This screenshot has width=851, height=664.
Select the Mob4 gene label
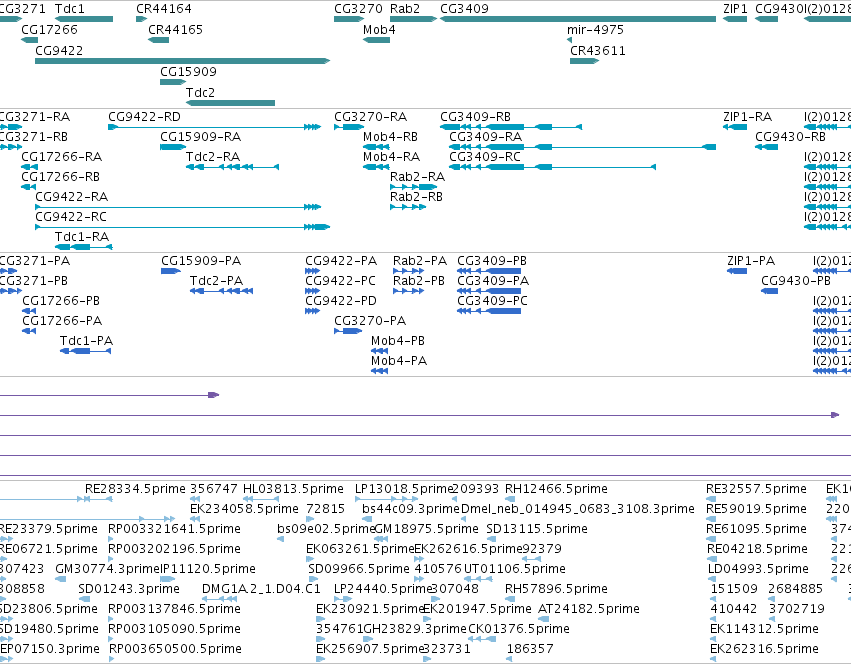379,29
